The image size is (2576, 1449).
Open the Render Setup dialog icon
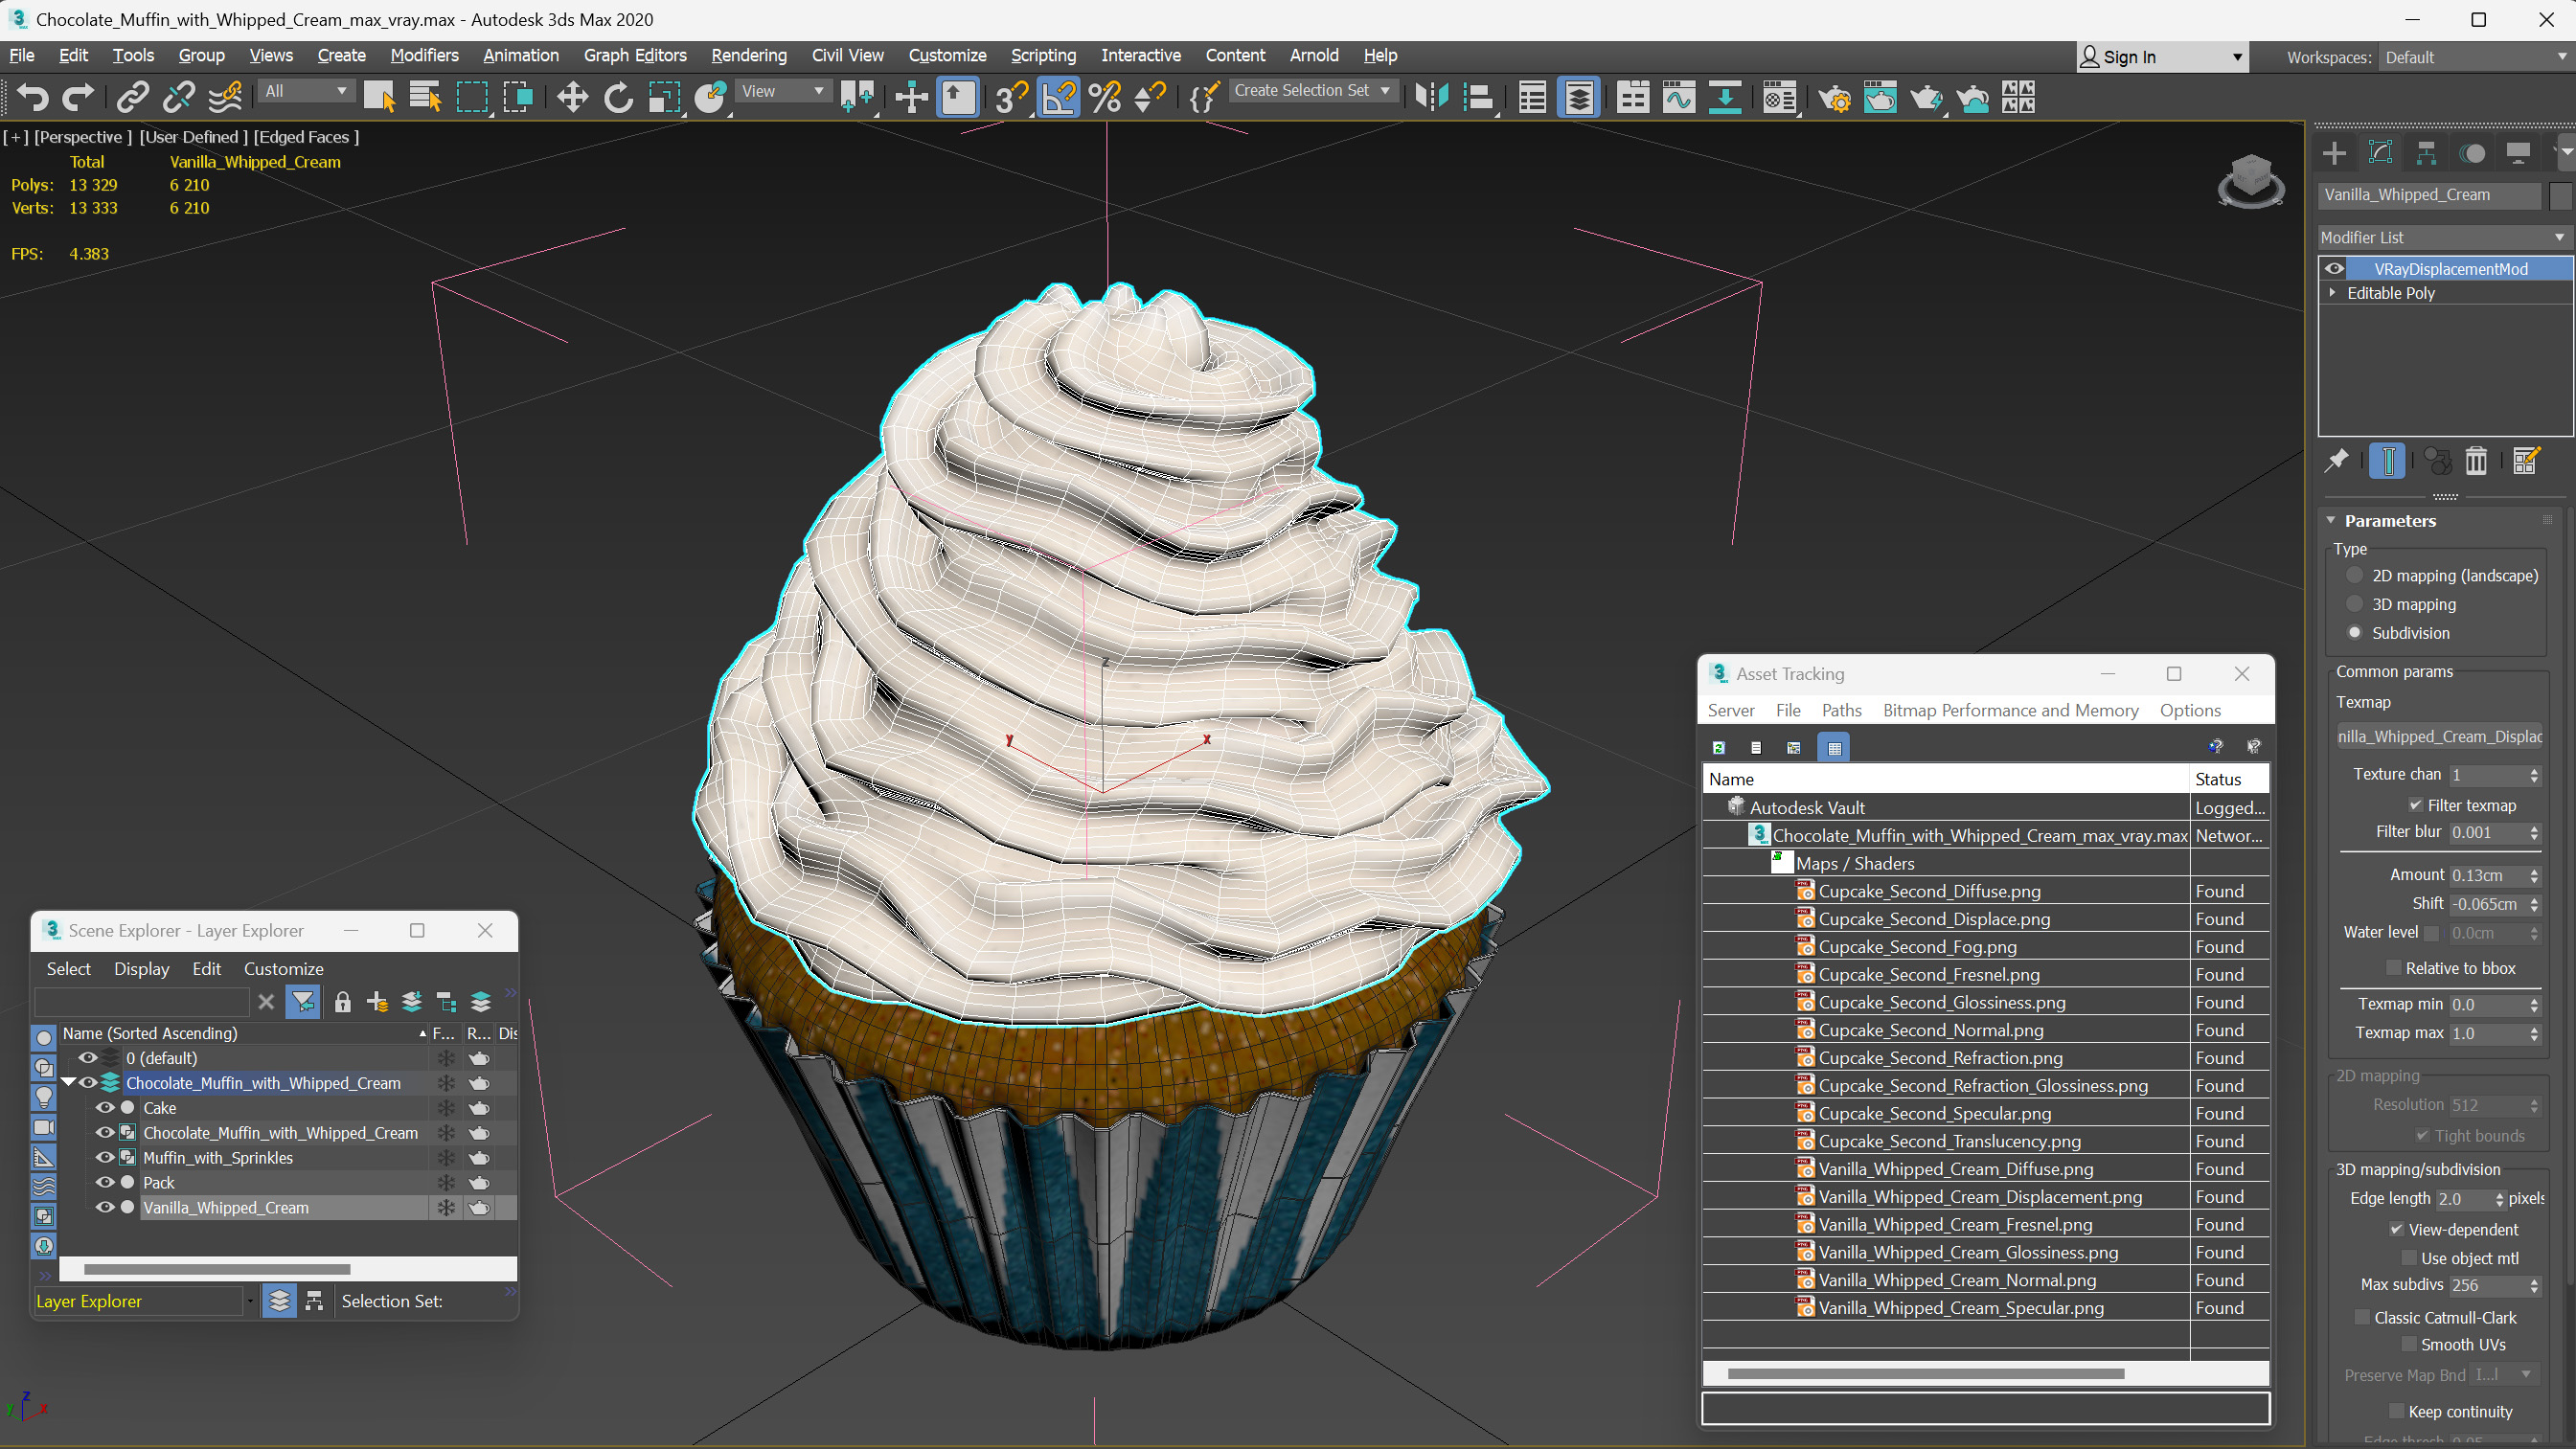click(1834, 97)
